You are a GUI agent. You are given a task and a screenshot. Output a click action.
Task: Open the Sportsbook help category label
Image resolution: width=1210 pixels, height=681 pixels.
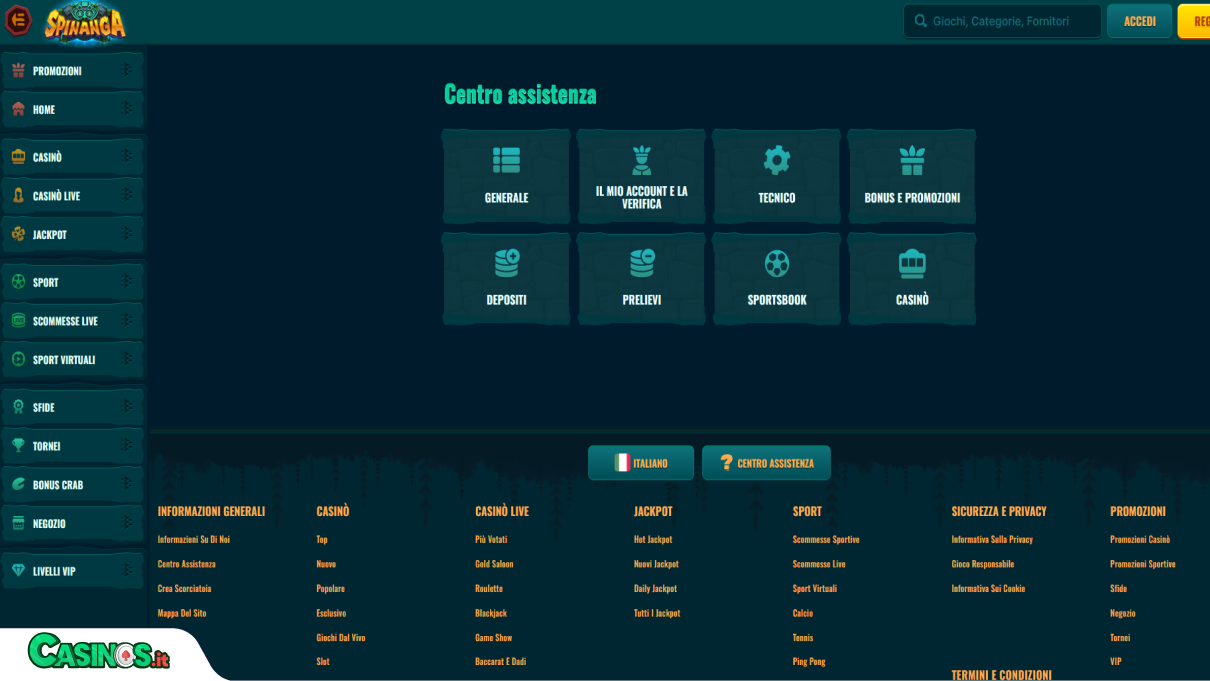pyautogui.click(x=777, y=300)
